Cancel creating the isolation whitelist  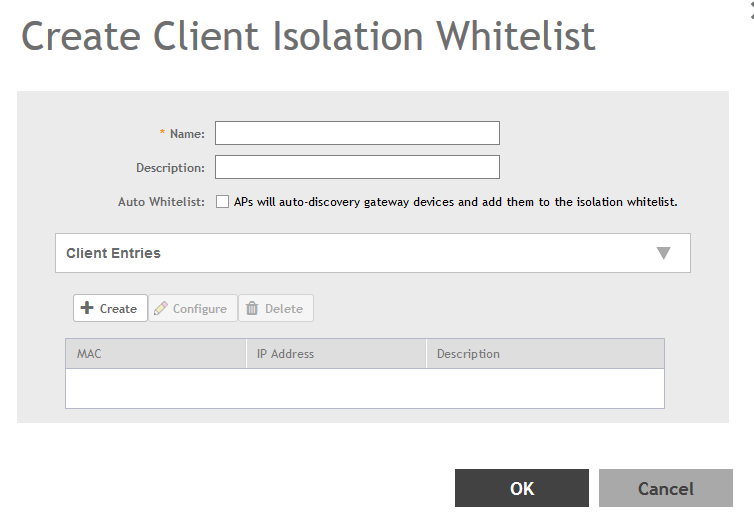click(665, 488)
